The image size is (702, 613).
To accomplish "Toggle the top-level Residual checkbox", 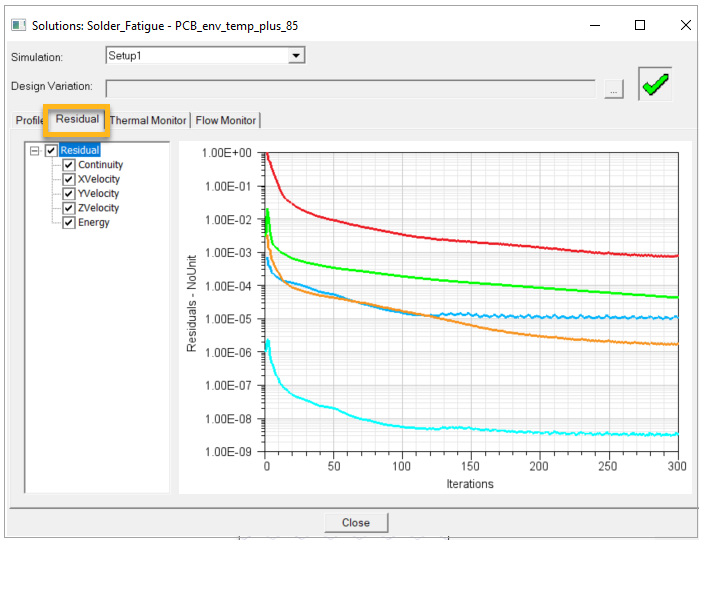I will click(52, 151).
